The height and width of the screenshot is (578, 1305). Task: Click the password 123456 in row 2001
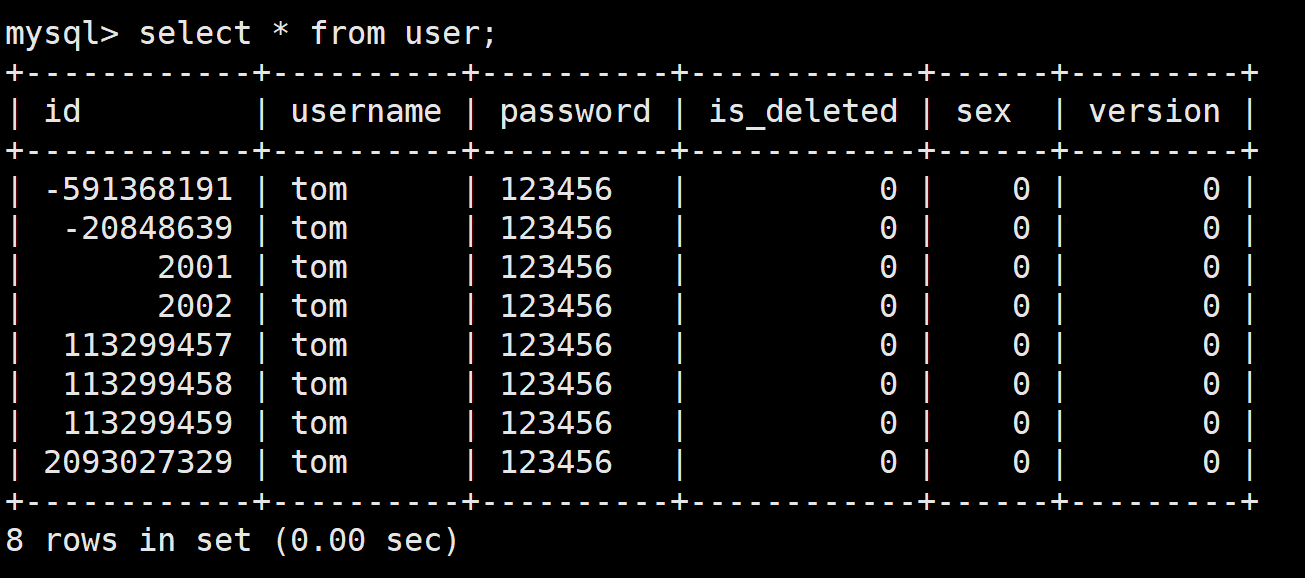(556, 267)
